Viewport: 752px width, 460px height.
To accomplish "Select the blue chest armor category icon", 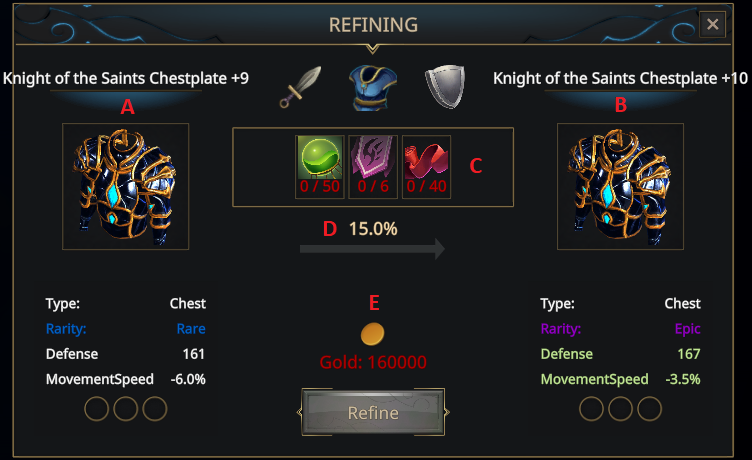I will coord(371,88).
